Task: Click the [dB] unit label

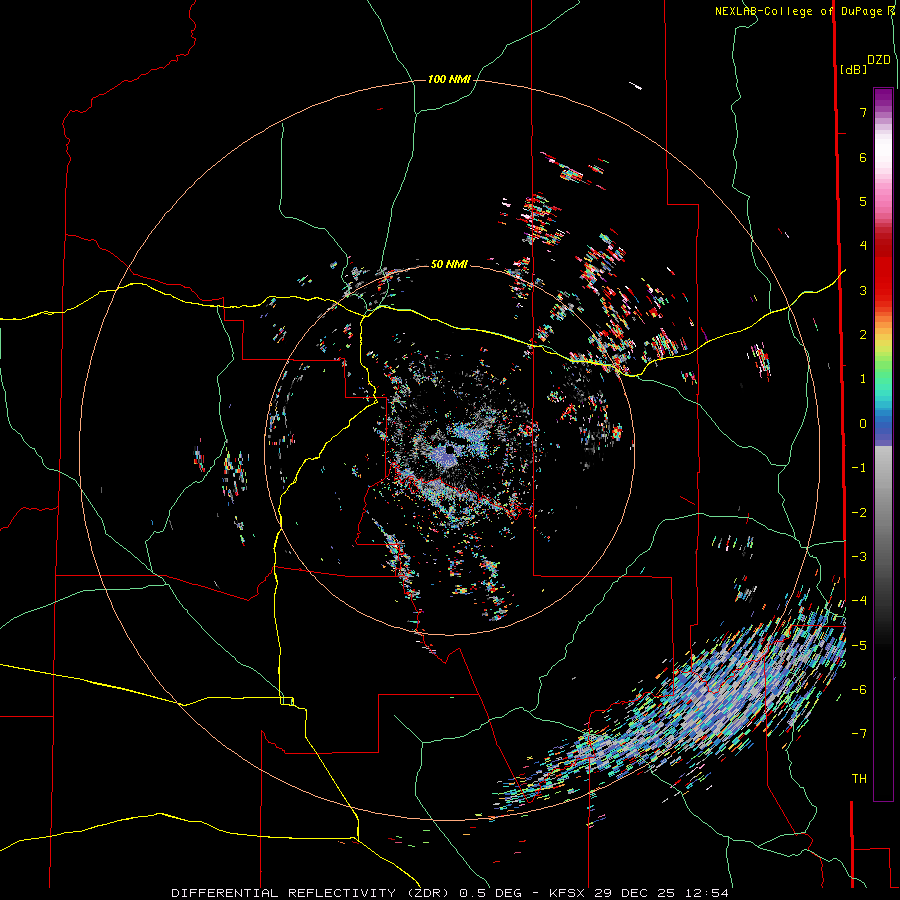Action: 854,69
